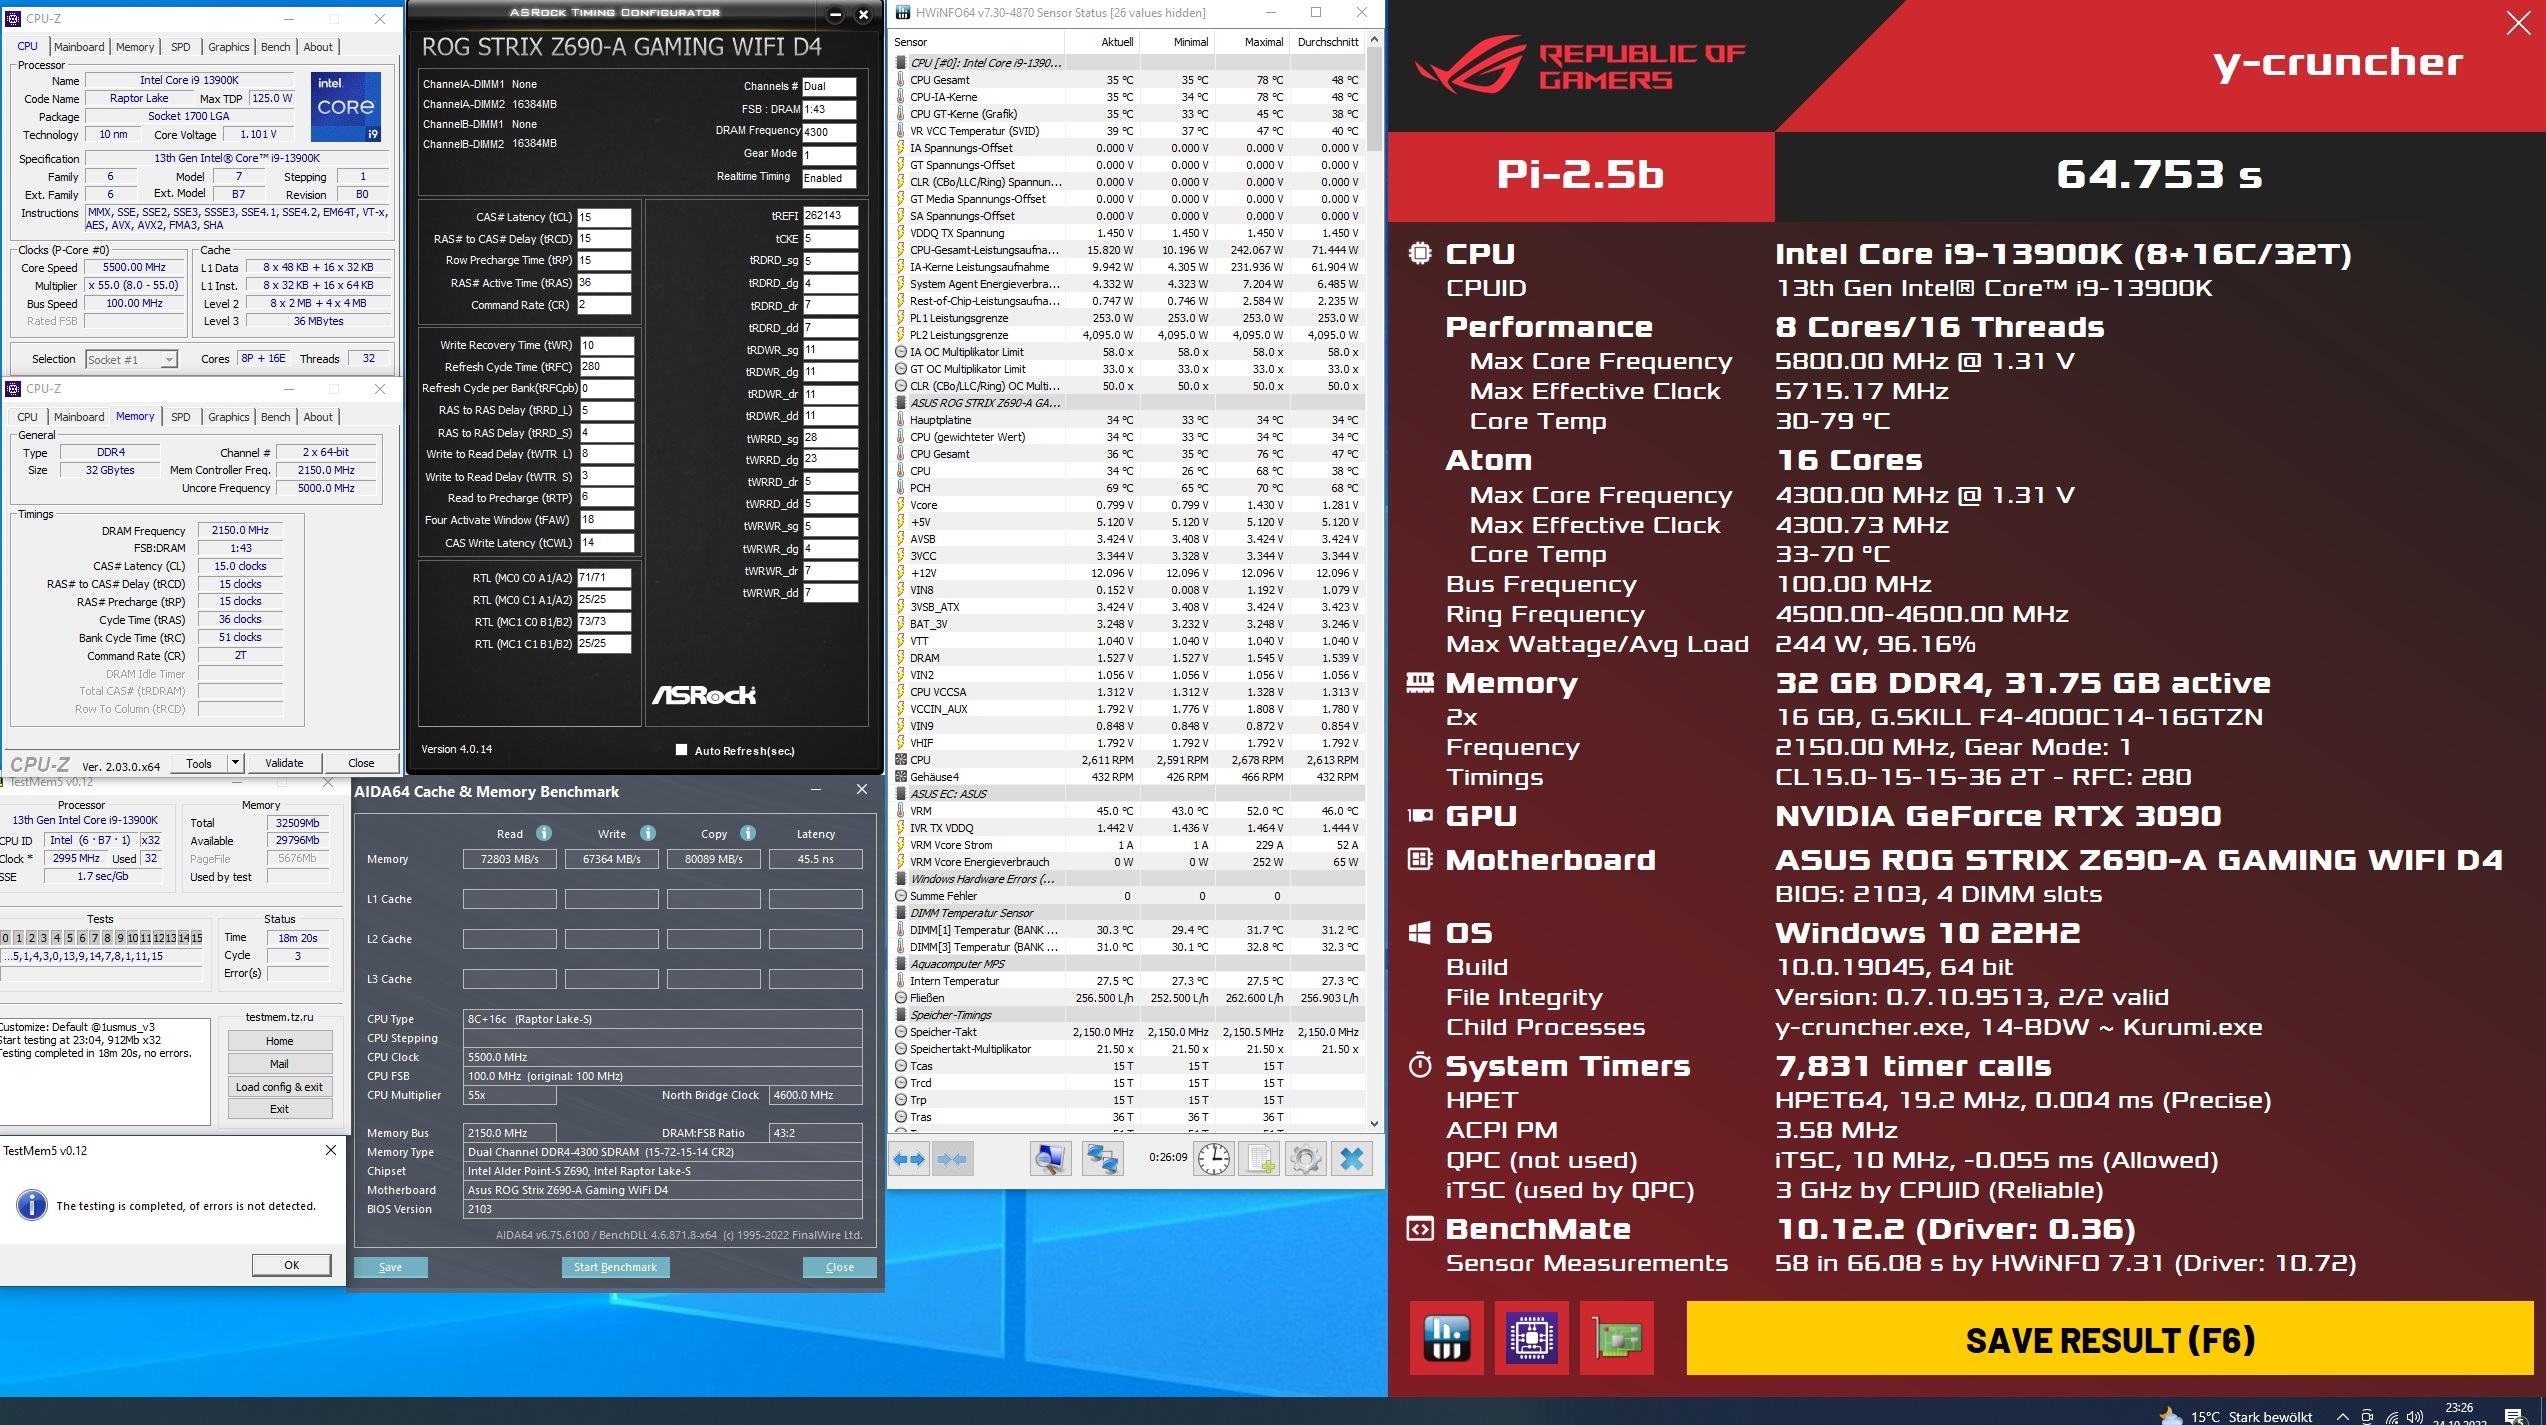The width and height of the screenshot is (2546, 1425).
Task: Click the BenchMate HWiNFO launcher icon
Action: point(1446,1338)
